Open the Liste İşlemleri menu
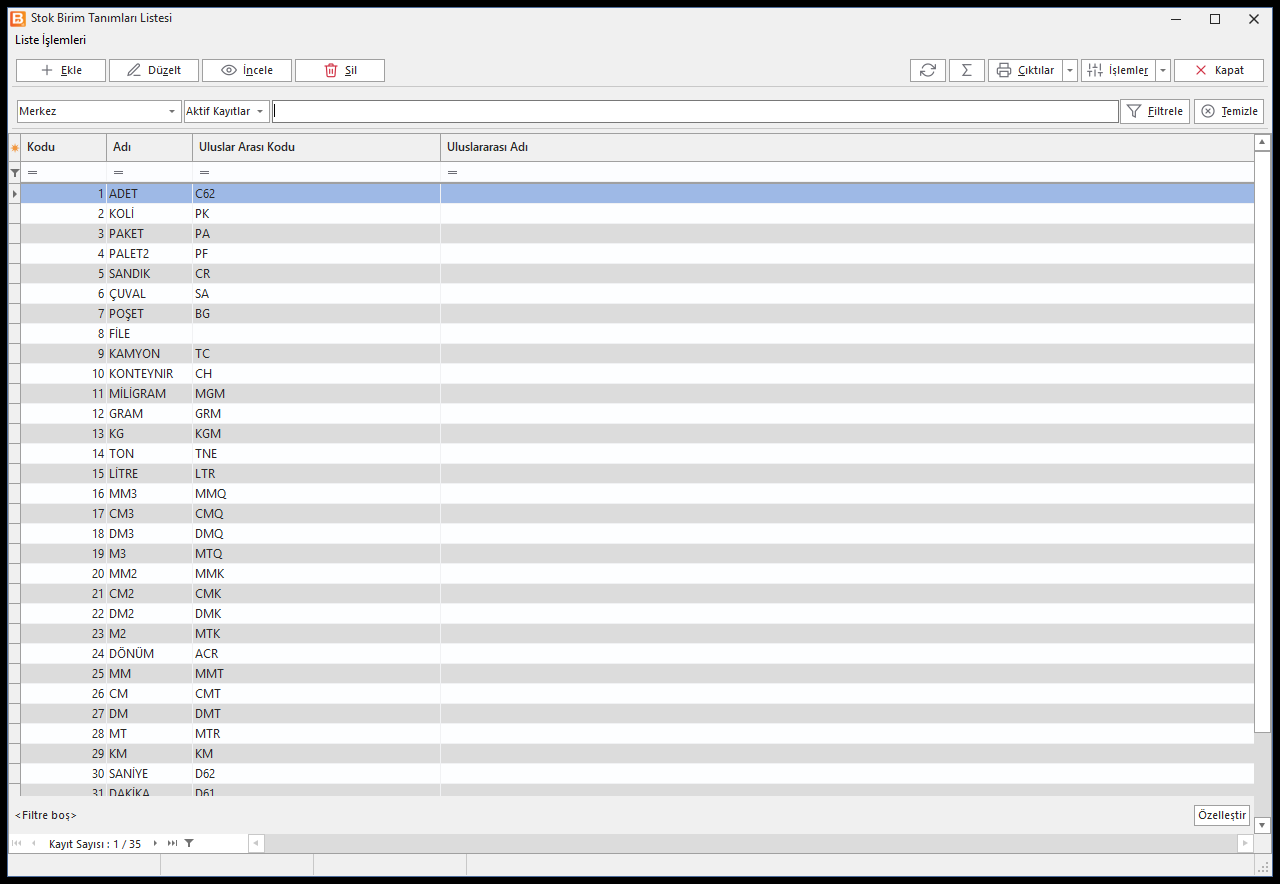The image size is (1280, 884). [50, 40]
